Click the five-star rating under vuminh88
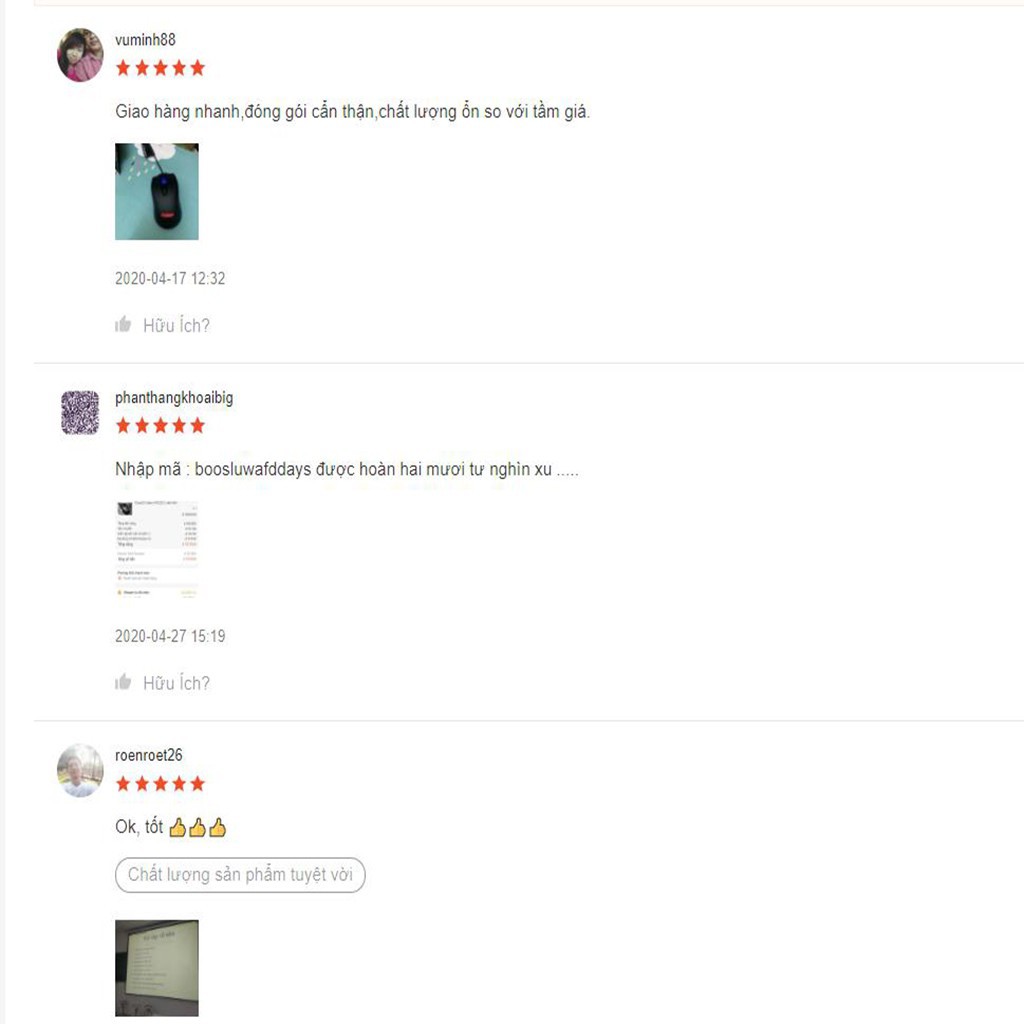The width and height of the screenshot is (1024, 1024). pos(160,68)
